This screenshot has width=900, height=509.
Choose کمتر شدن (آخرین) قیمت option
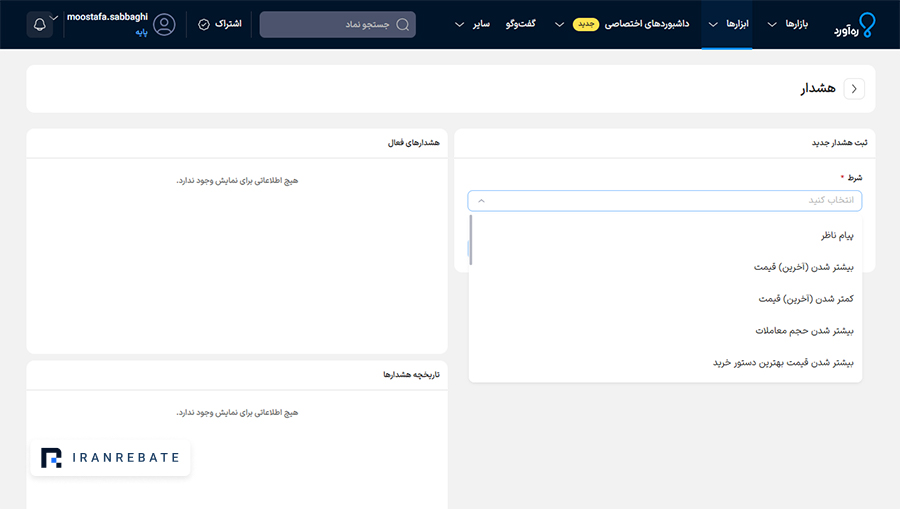tap(665, 299)
